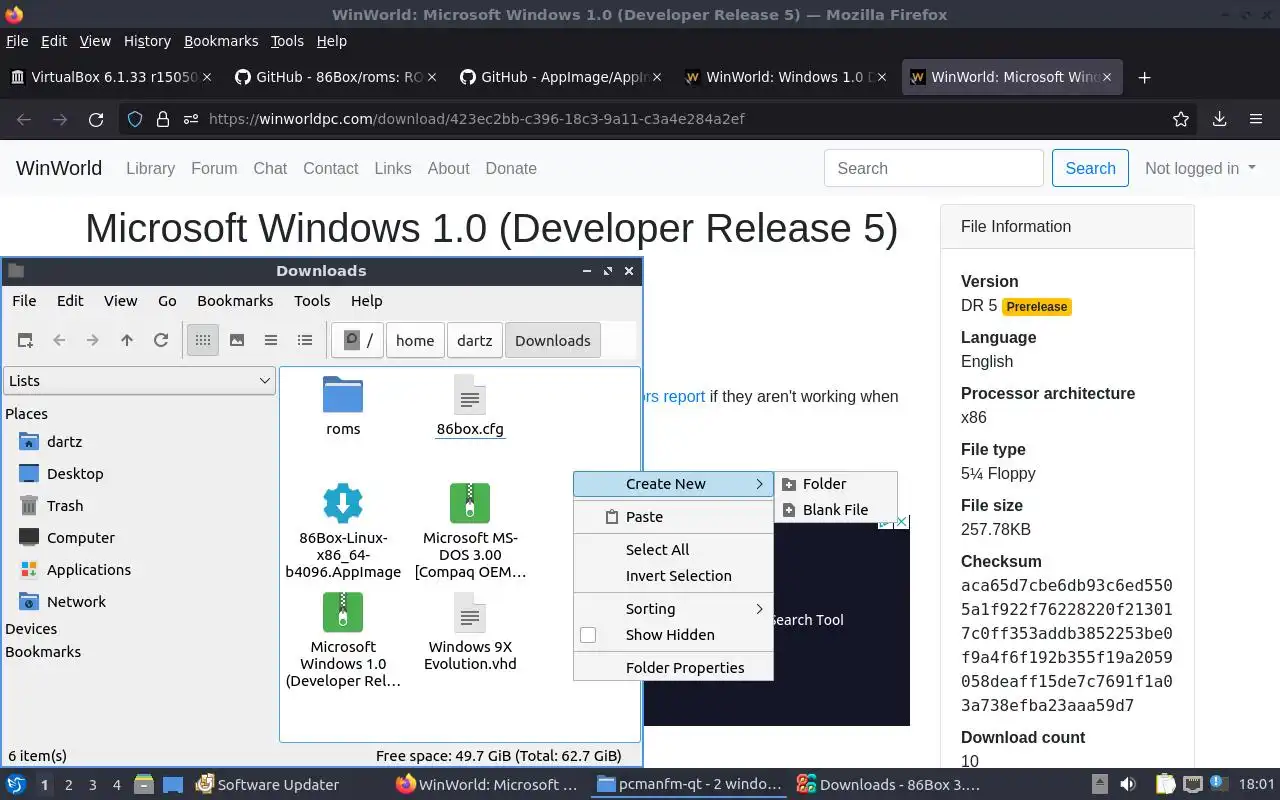Open Firefox History menu
The height and width of the screenshot is (800, 1280).
pyautogui.click(x=147, y=41)
